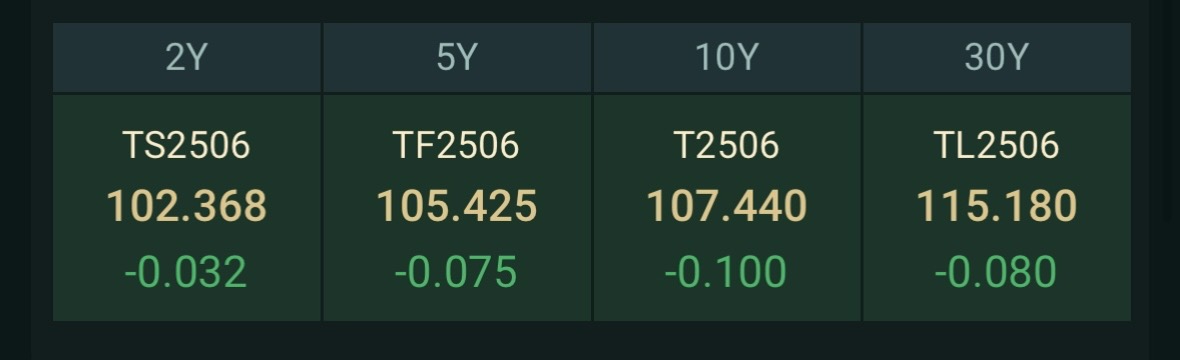Switch to the 30Y header

coord(996,57)
